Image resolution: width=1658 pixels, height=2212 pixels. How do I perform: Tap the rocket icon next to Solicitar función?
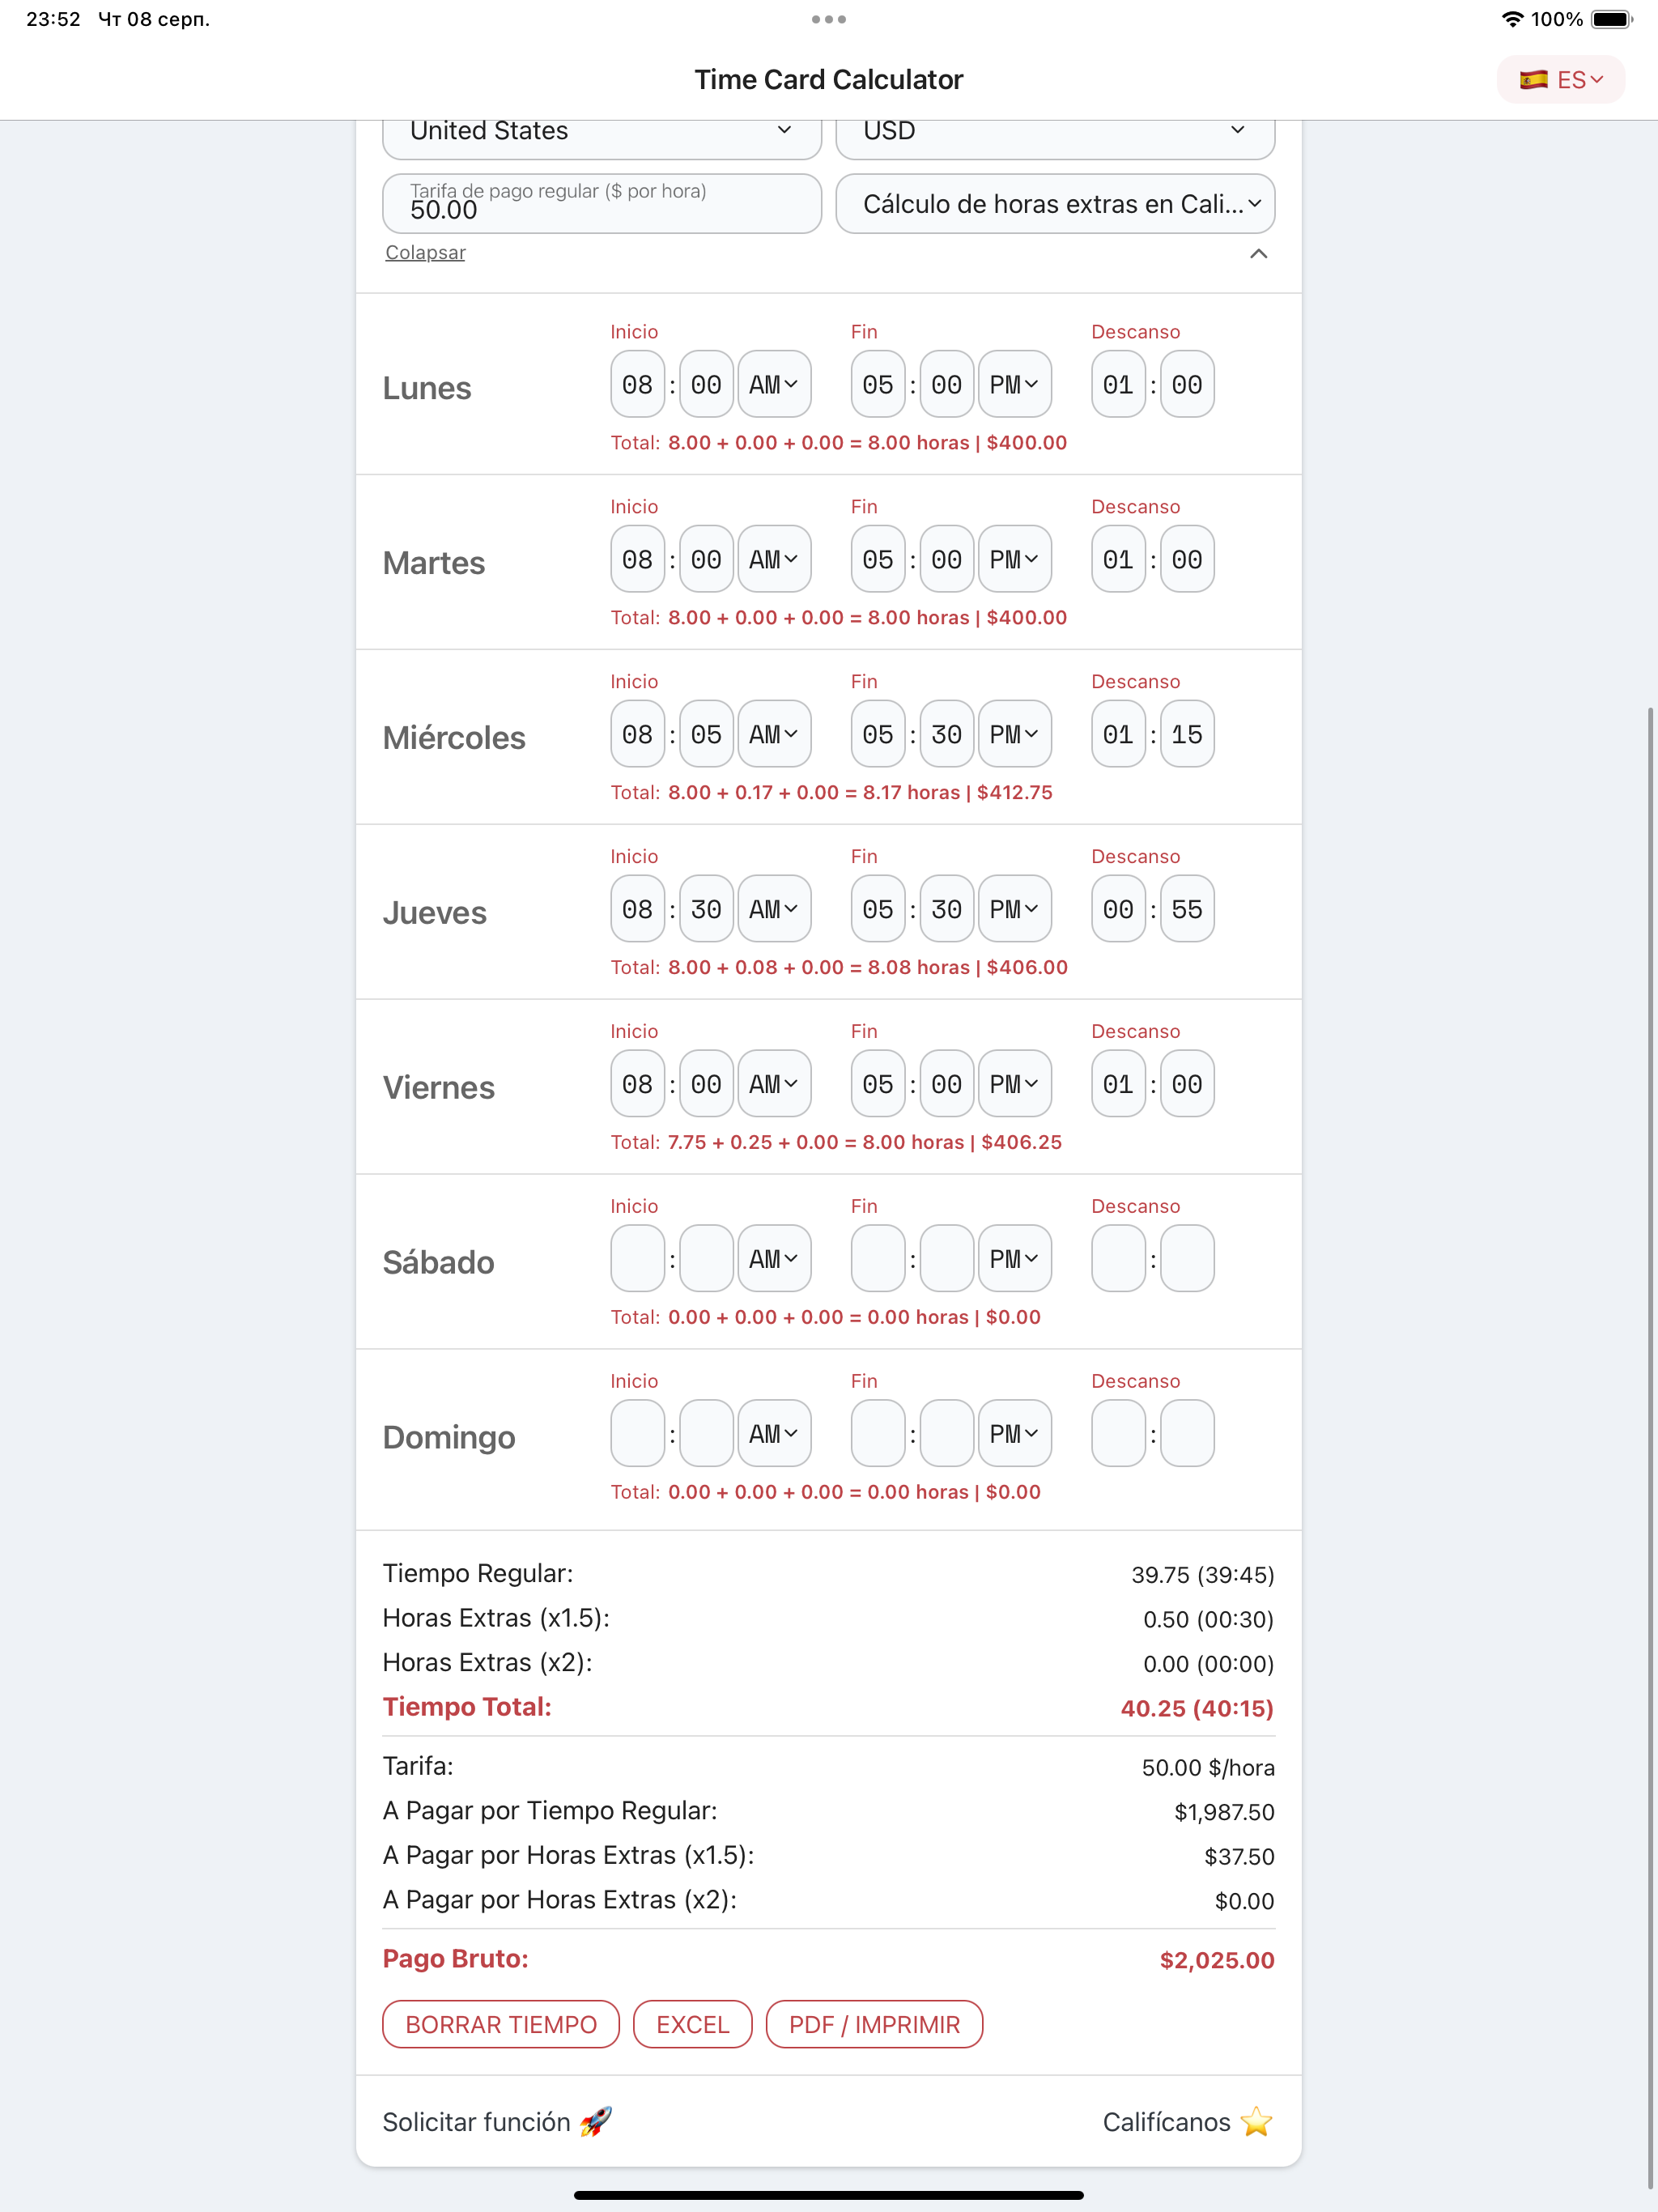pyautogui.click(x=596, y=2121)
